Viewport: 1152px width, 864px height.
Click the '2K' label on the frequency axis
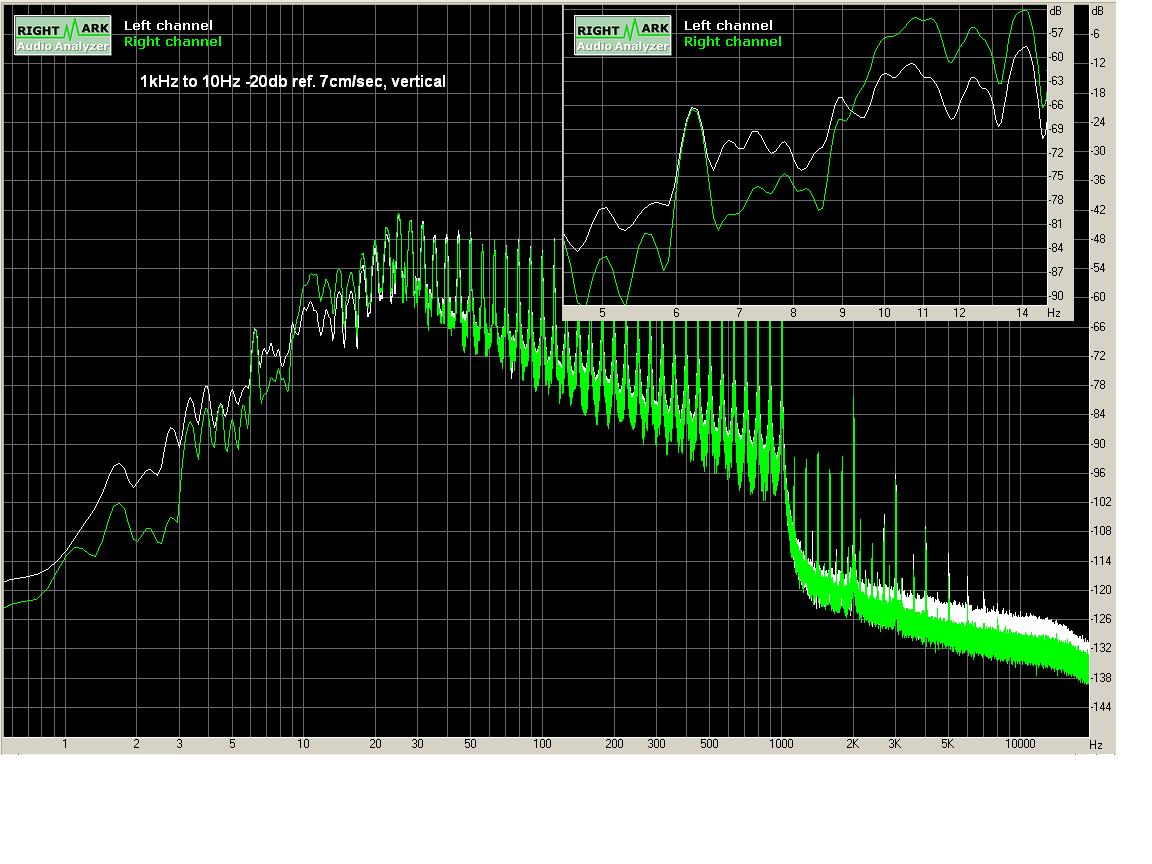point(852,744)
